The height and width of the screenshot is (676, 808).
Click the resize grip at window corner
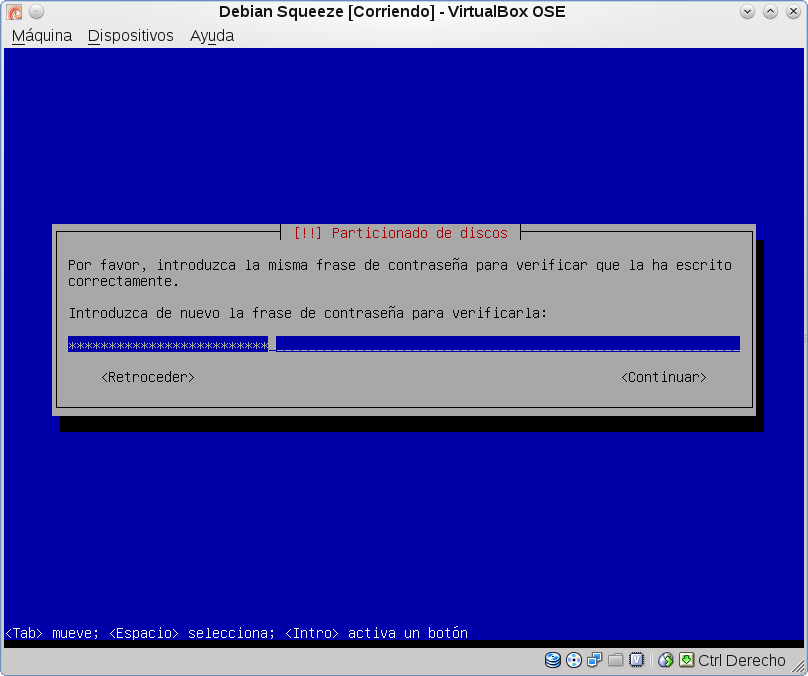[x=798, y=667]
